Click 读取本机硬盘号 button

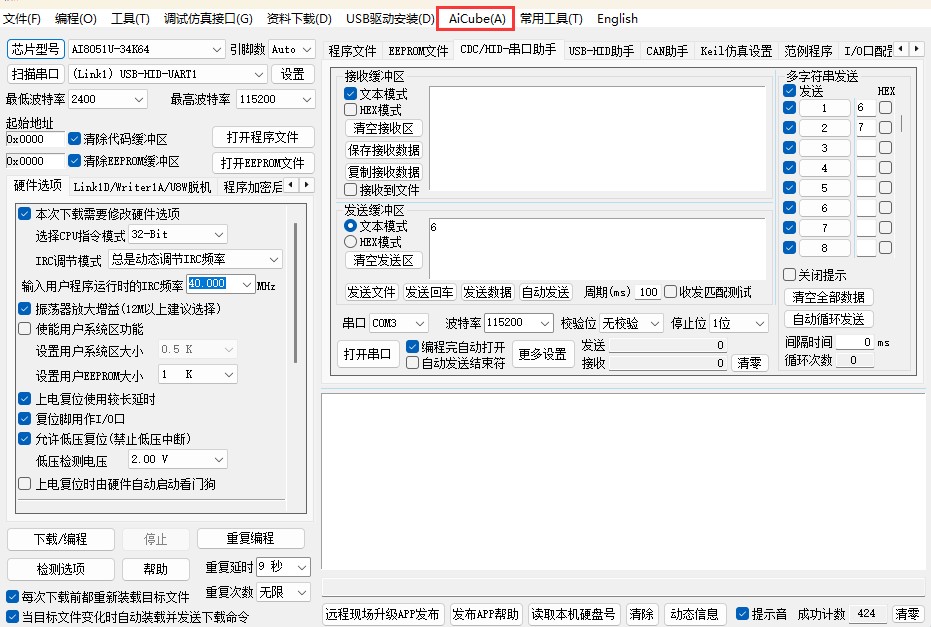coord(574,614)
